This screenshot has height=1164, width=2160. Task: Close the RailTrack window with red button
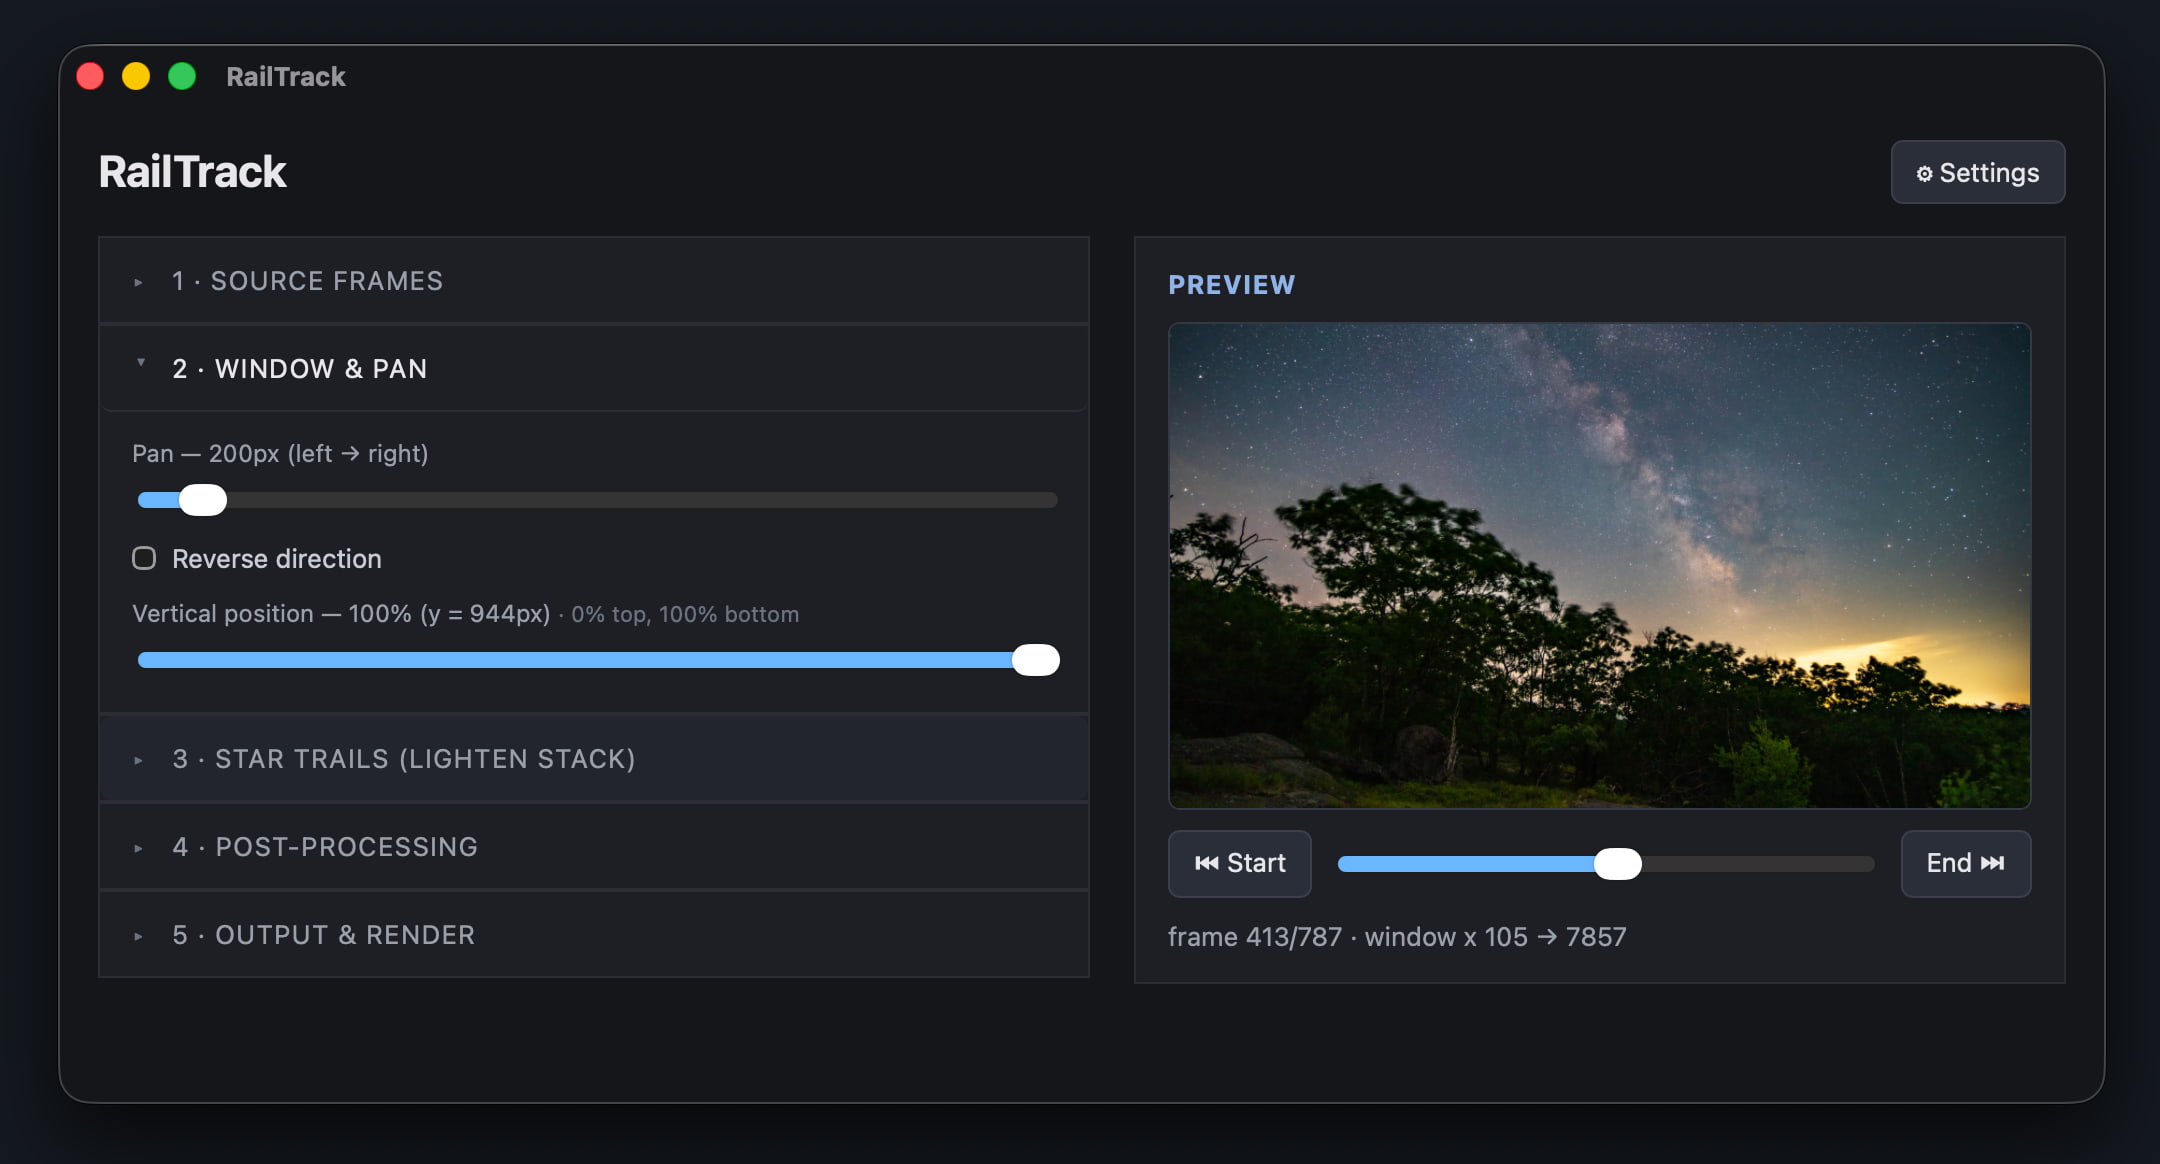[x=90, y=76]
